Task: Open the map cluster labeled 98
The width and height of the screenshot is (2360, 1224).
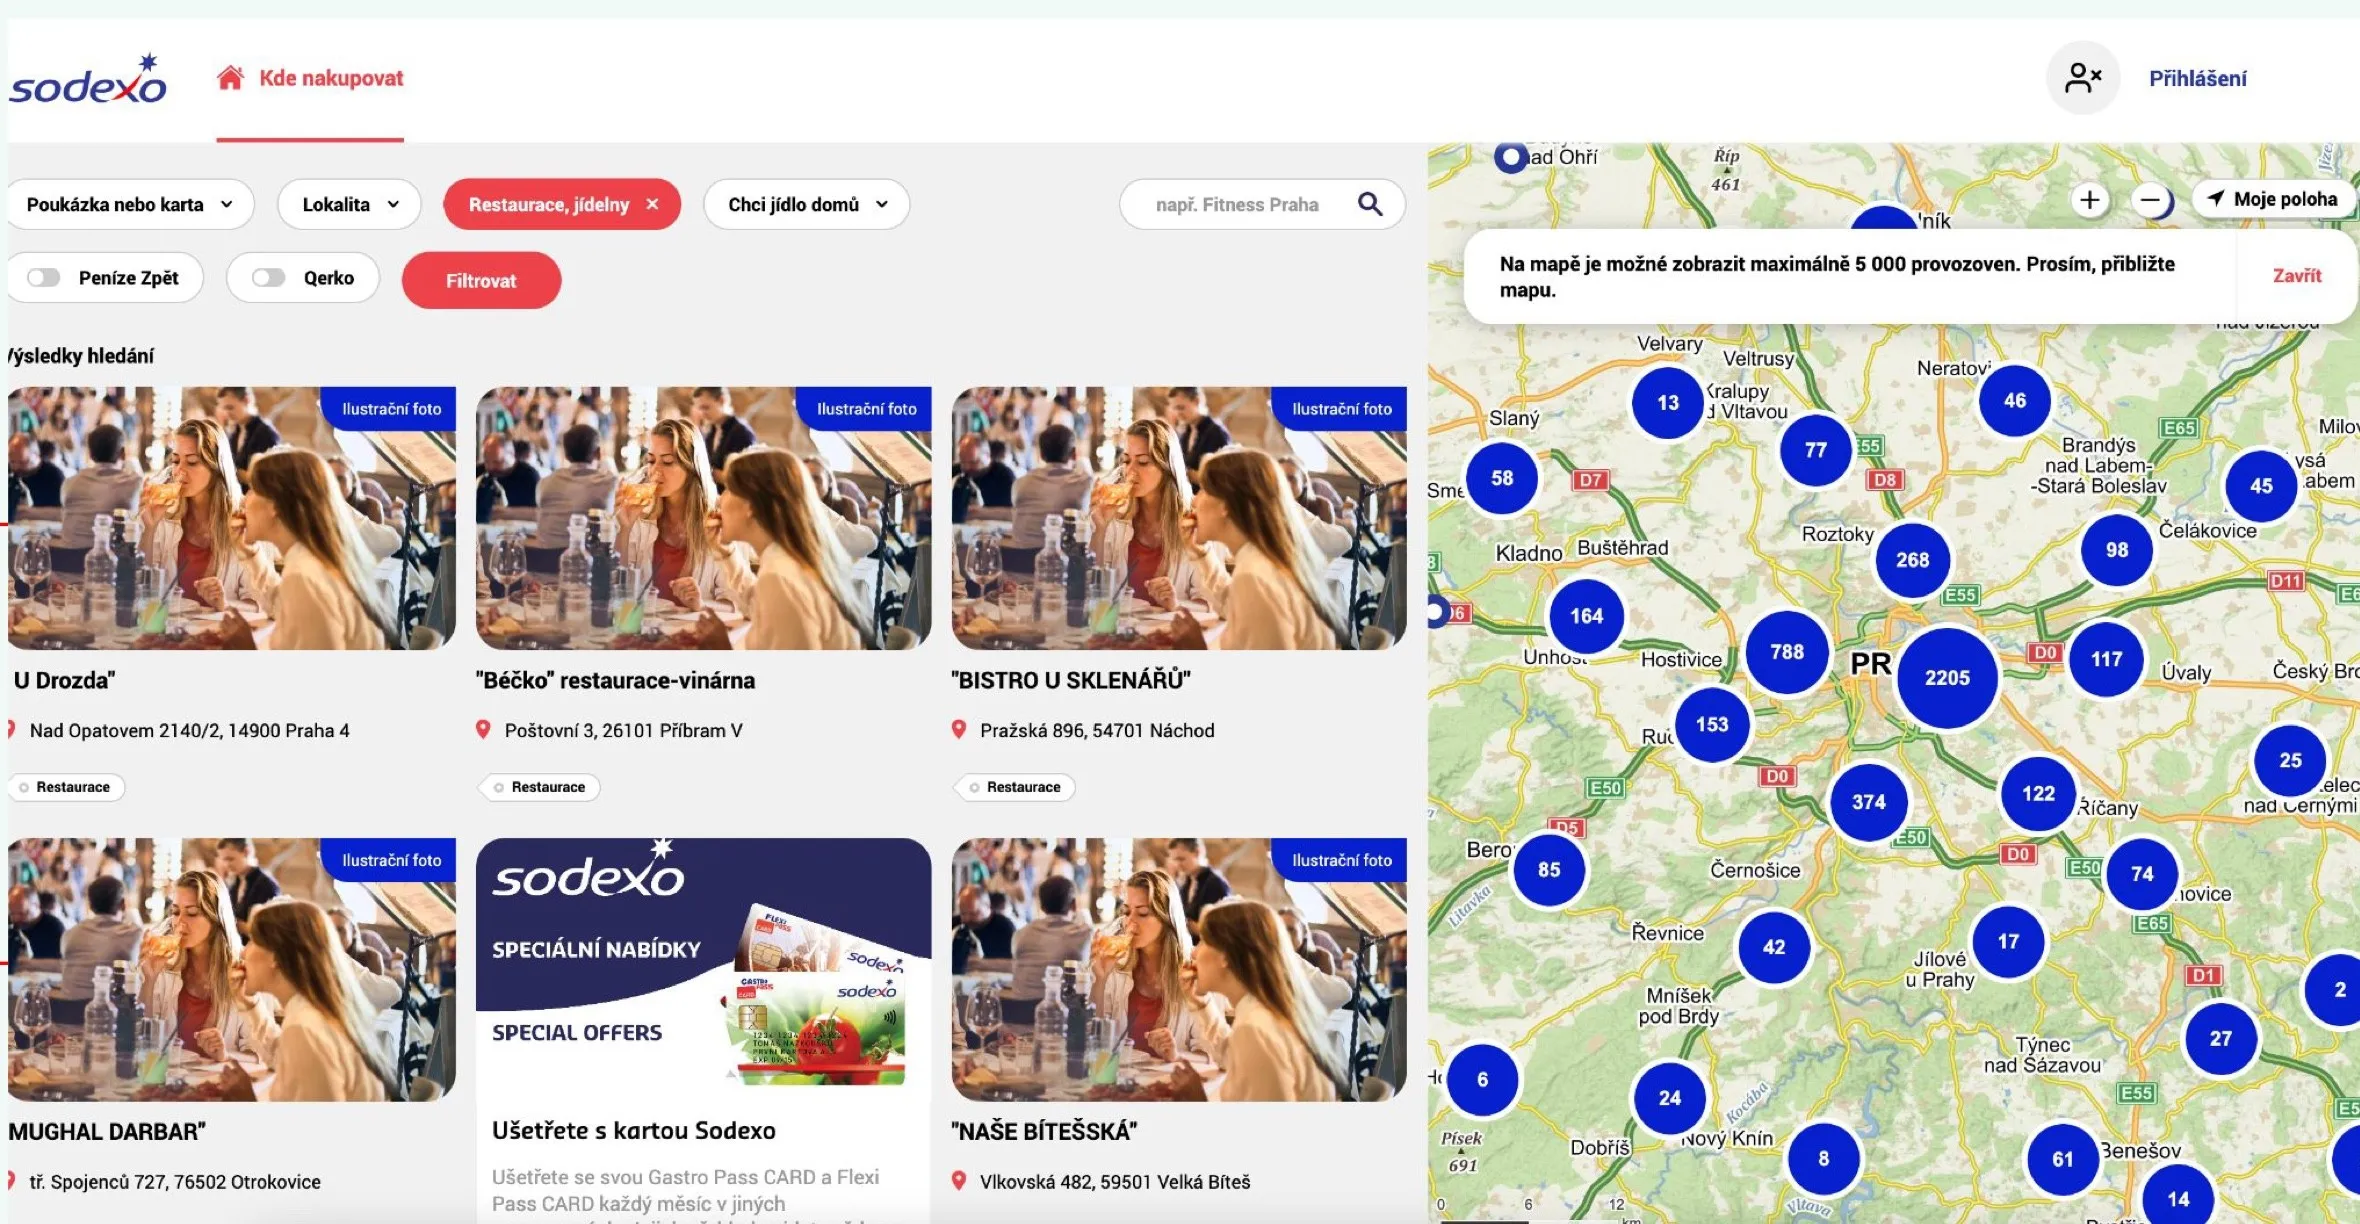Action: [x=2116, y=550]
